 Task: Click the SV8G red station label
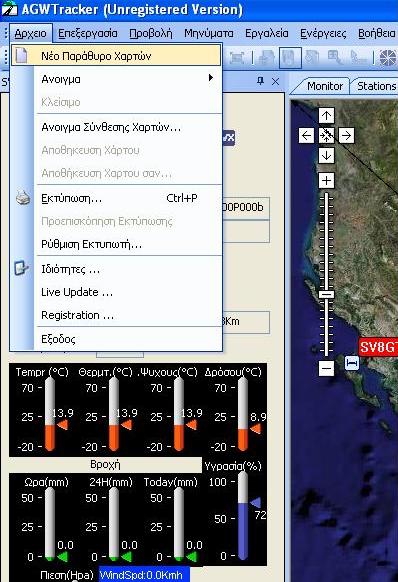click(378, 347)
